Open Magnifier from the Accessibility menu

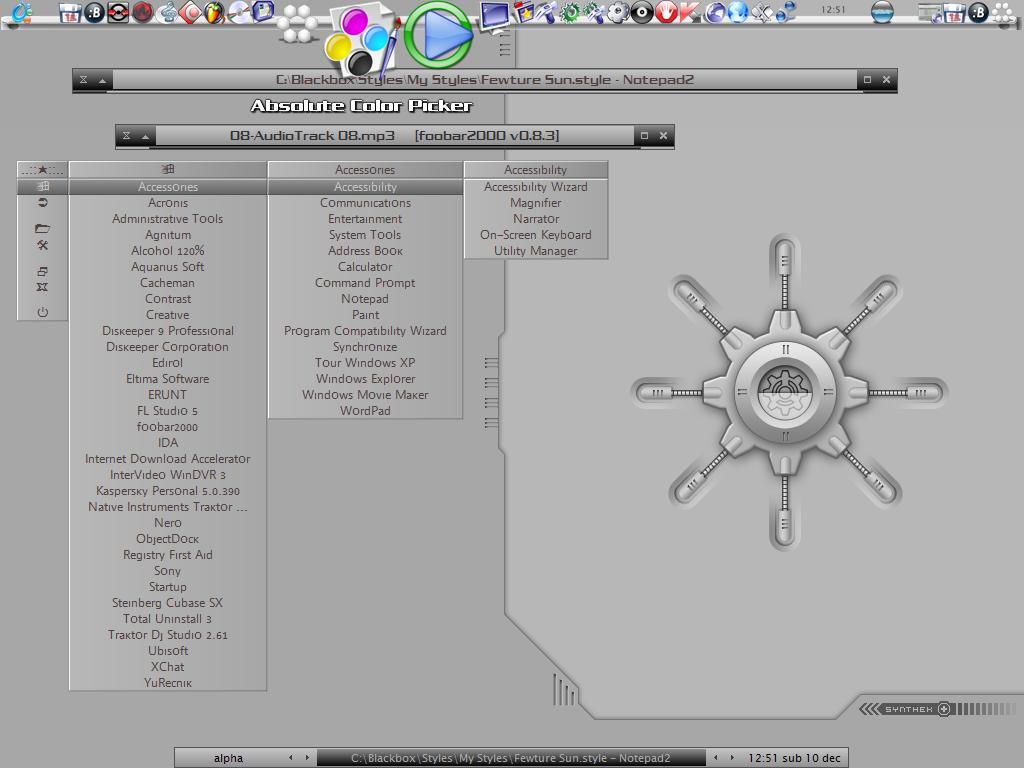536,203
